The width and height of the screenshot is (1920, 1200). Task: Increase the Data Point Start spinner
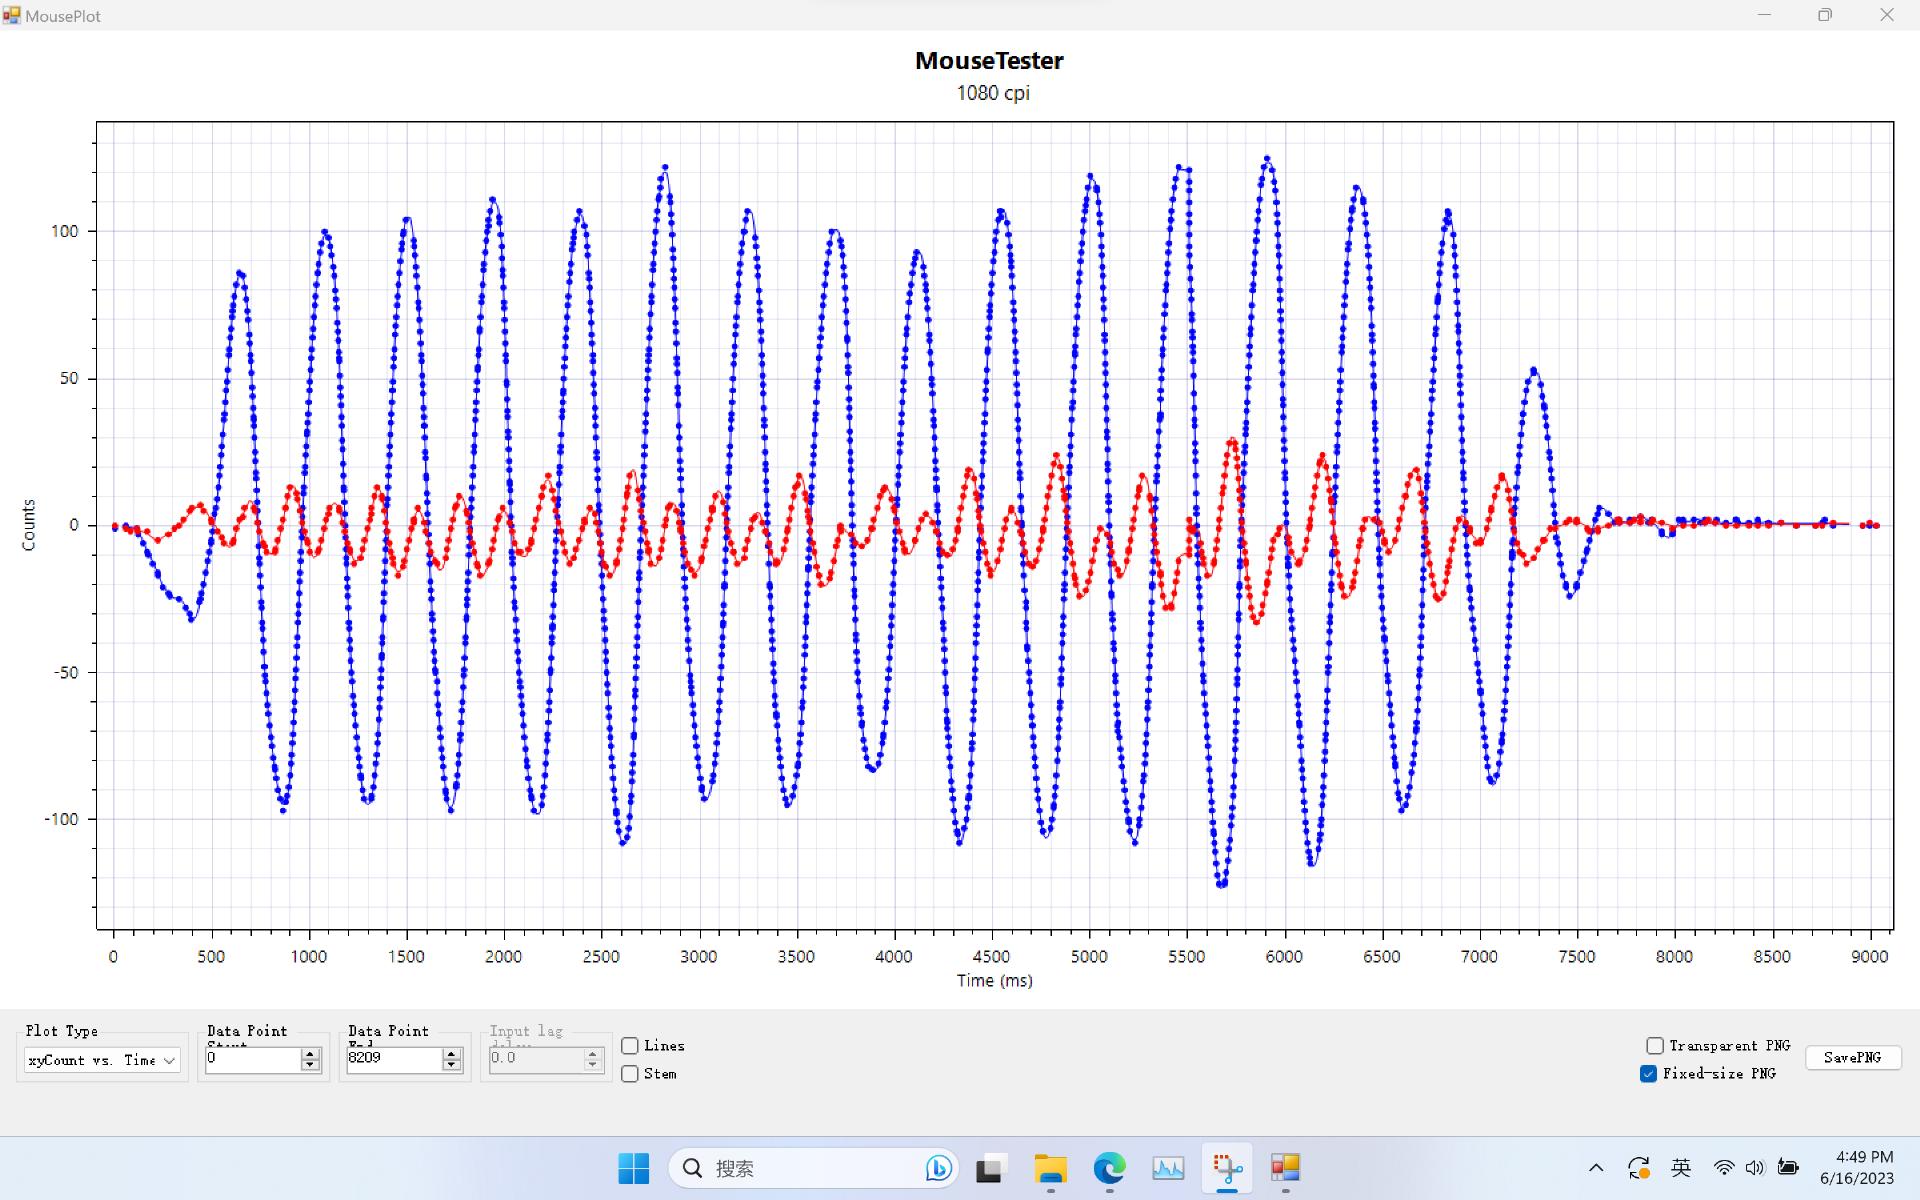point(310,1054)
